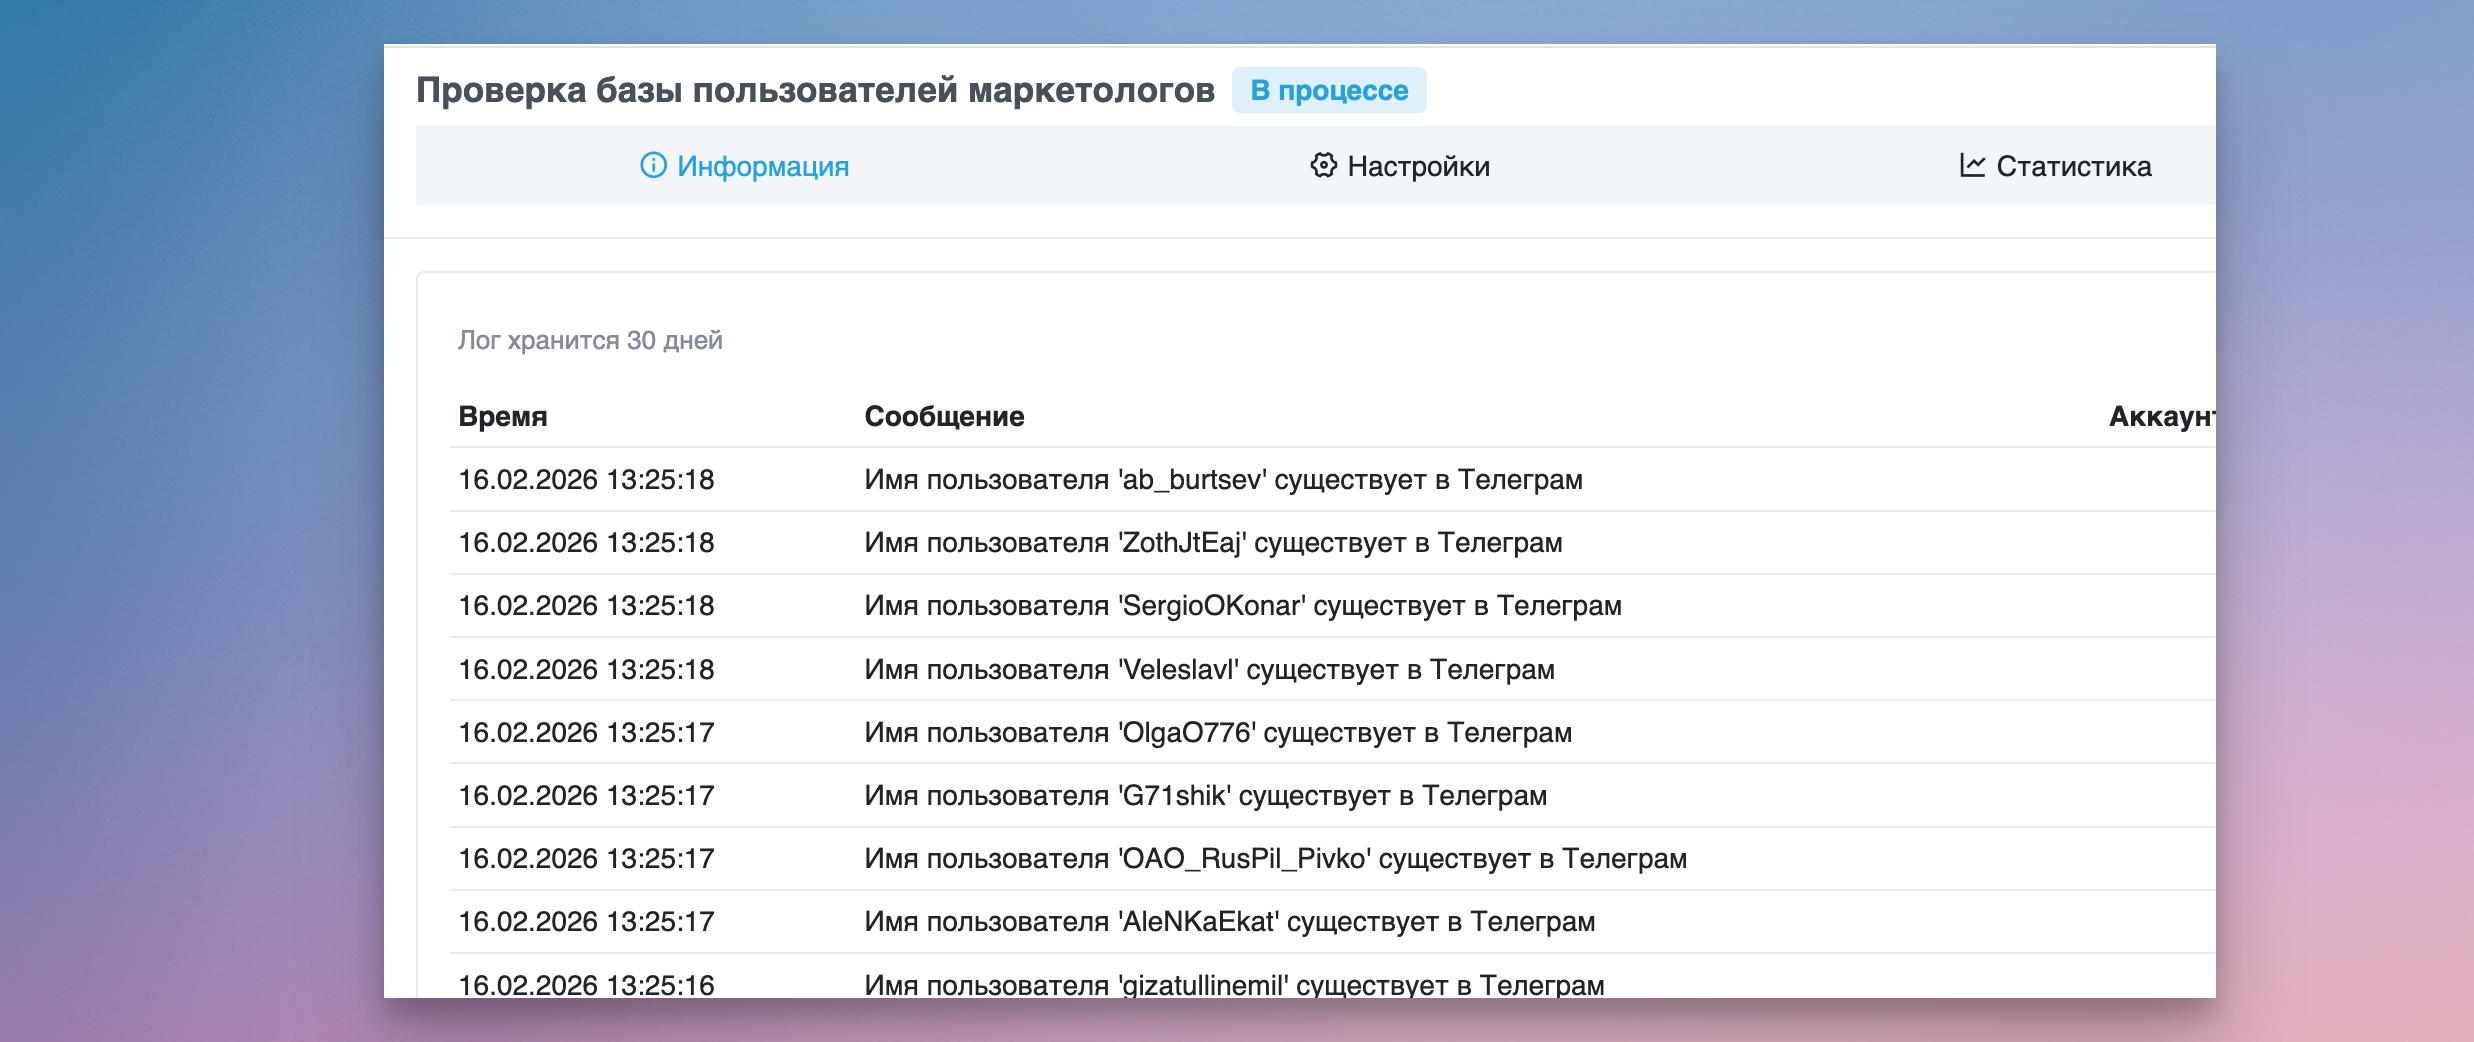The image size is (2474, 1042).
Task: Click the 'В процессе' status badge
Action: point(1328,90)
